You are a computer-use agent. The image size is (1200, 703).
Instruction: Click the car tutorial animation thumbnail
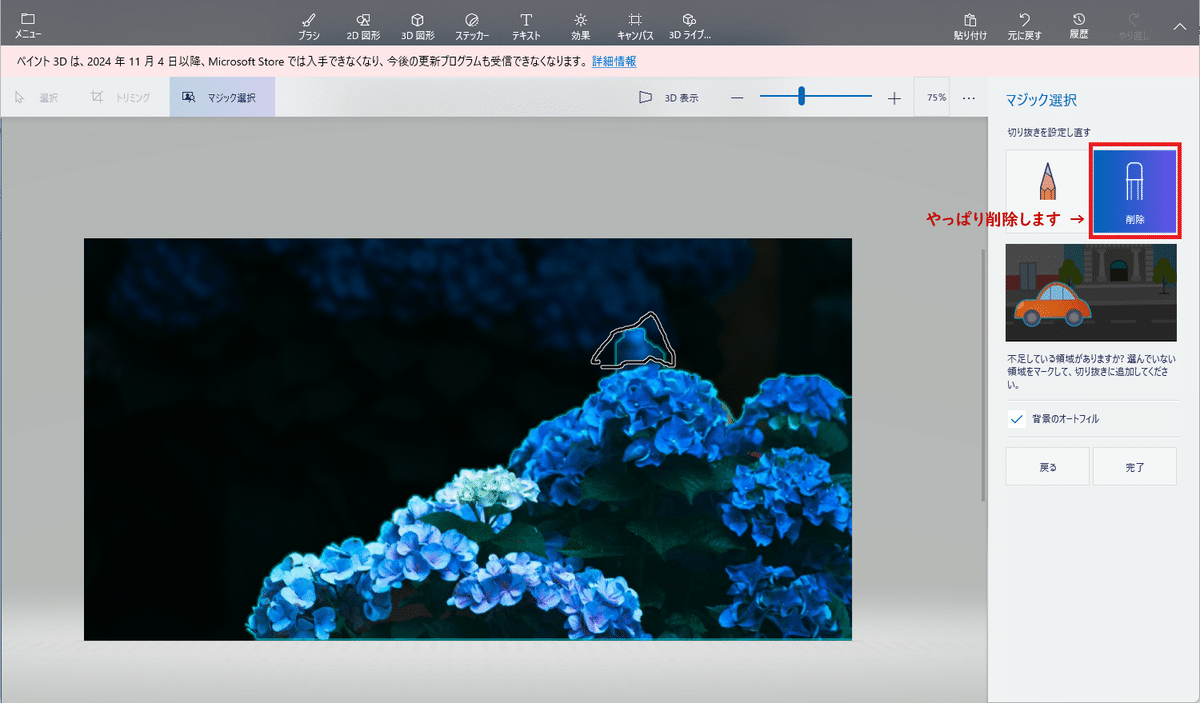click(x=1091, y=292)
